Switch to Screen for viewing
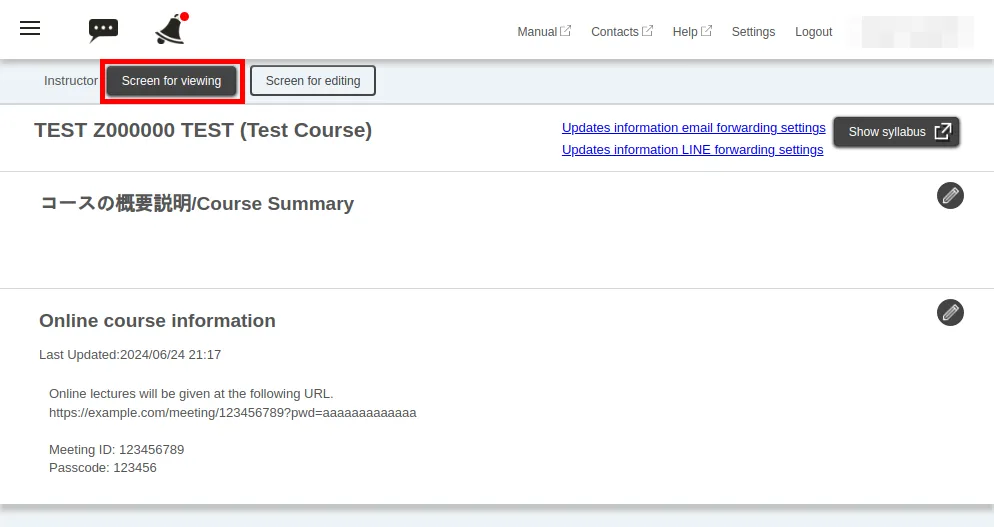Image resolution: width=994 pixels, height=527 pixels. 171,81
